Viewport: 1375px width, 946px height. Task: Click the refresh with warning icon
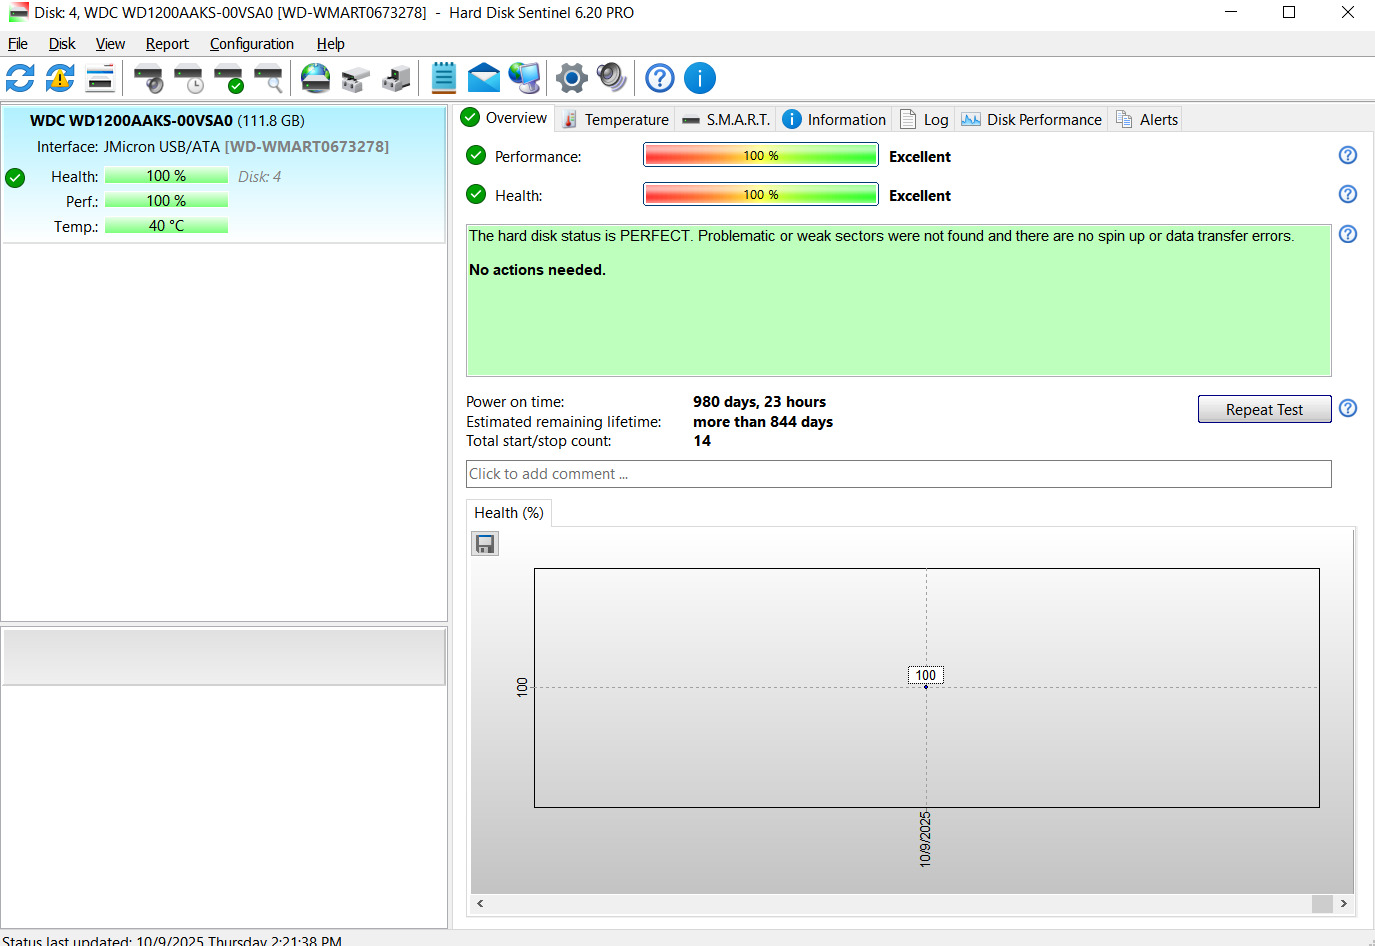click(60, 78)
